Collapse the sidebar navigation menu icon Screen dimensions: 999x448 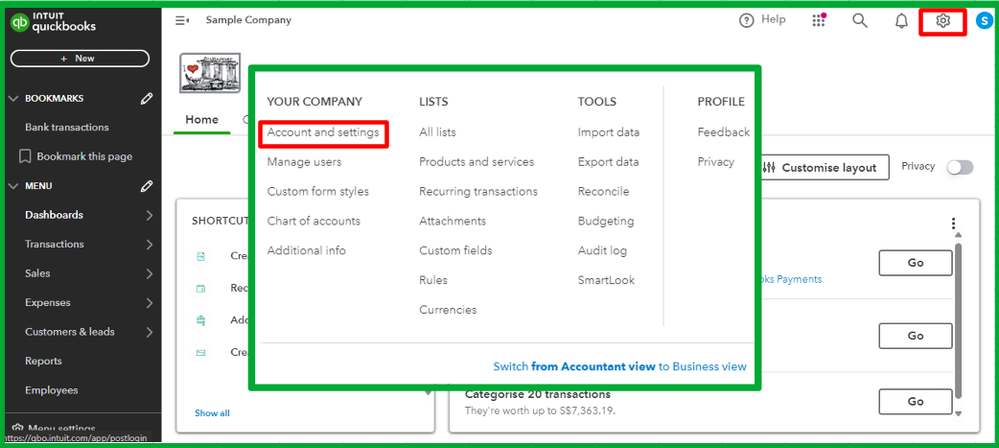[x=182, y=20]
